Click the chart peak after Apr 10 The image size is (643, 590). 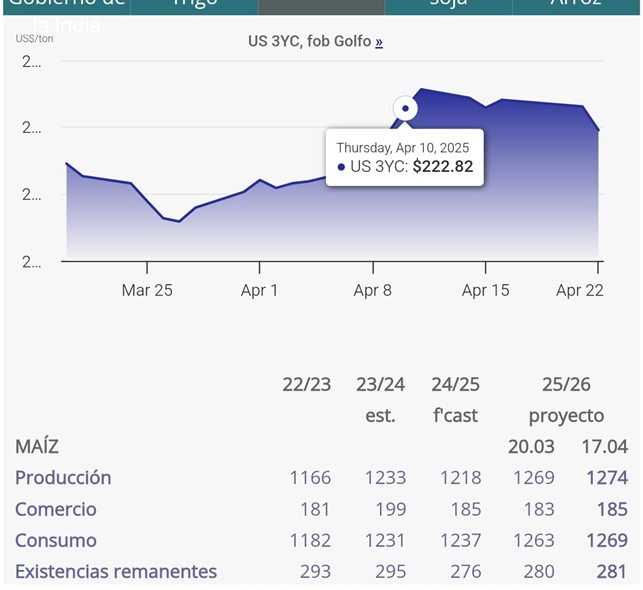tap(421, 89)
